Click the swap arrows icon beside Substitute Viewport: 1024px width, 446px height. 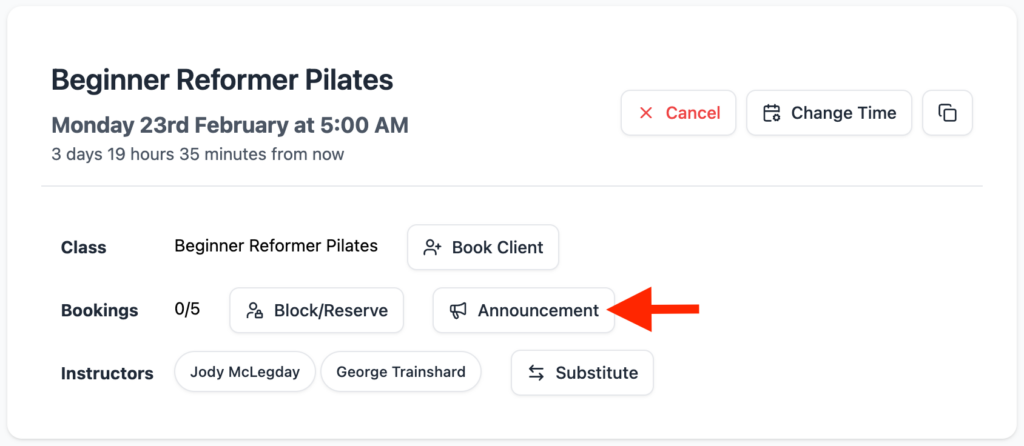point(536,373)
